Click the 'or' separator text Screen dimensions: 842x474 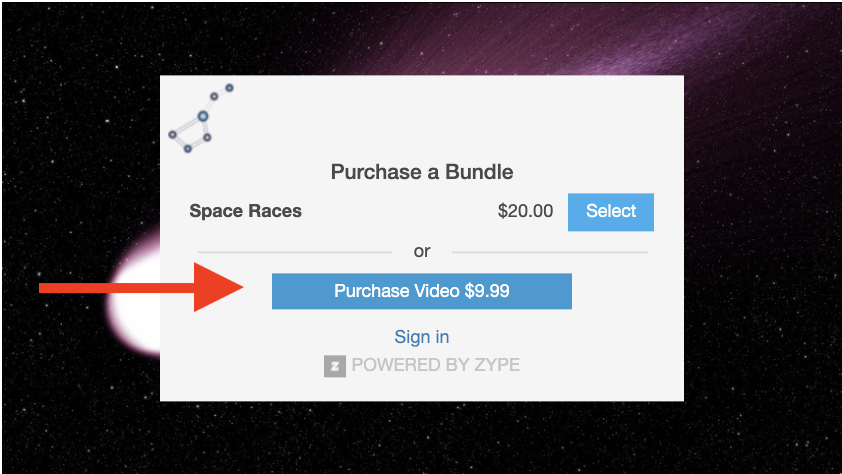coord(422,251)
